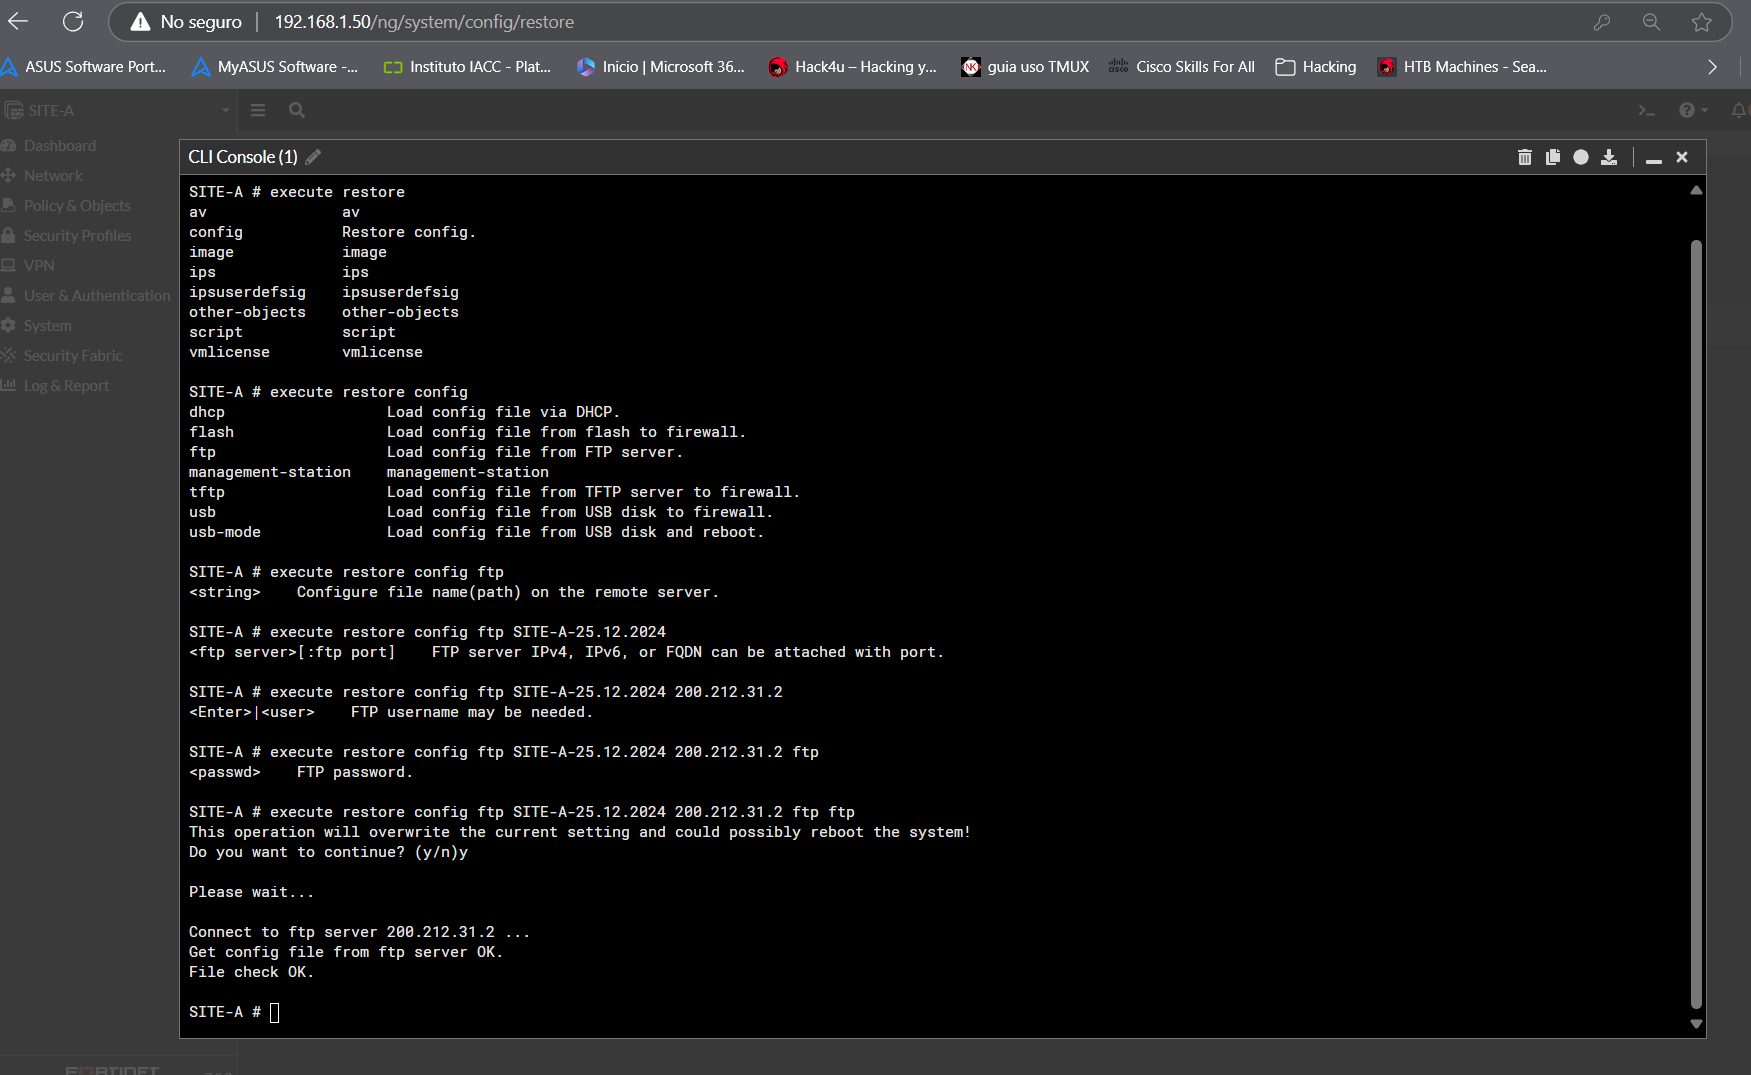
Task: Open the Hacking bookmarks folder
Action: [1316, 67]
